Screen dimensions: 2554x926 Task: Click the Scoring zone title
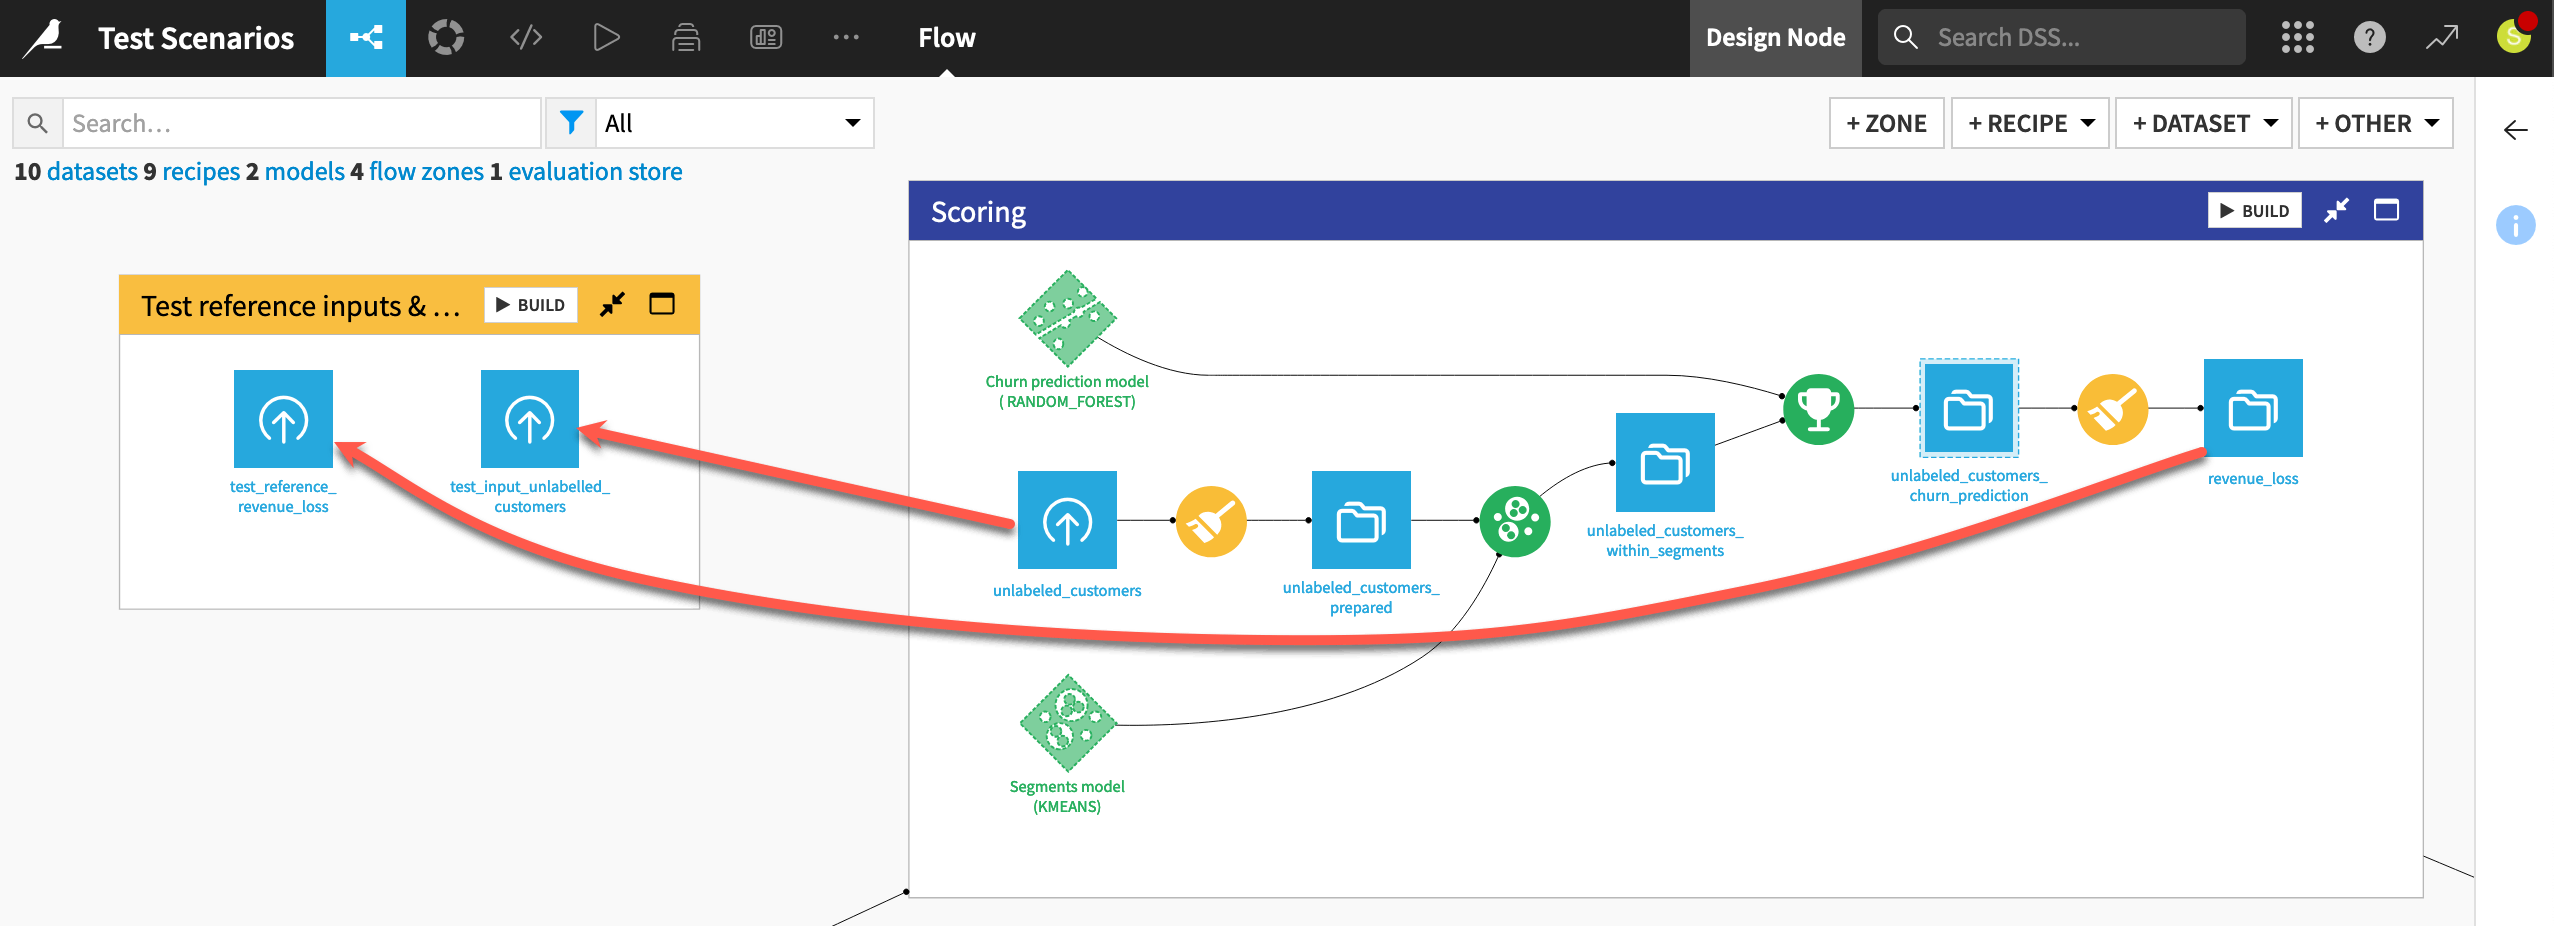coord(978,212)
